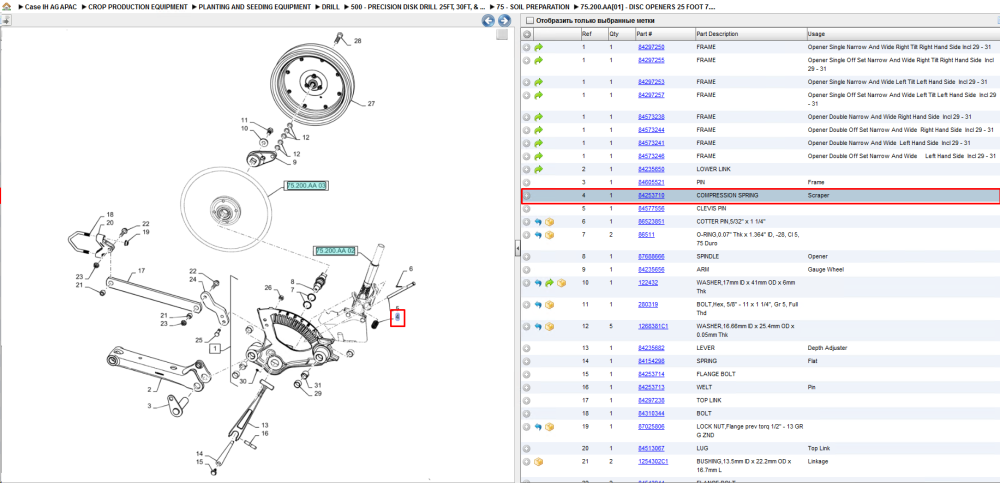This screenshot has width=1000, height=483.
Task: Open part number 84235656 link
Action: (651, 269)
